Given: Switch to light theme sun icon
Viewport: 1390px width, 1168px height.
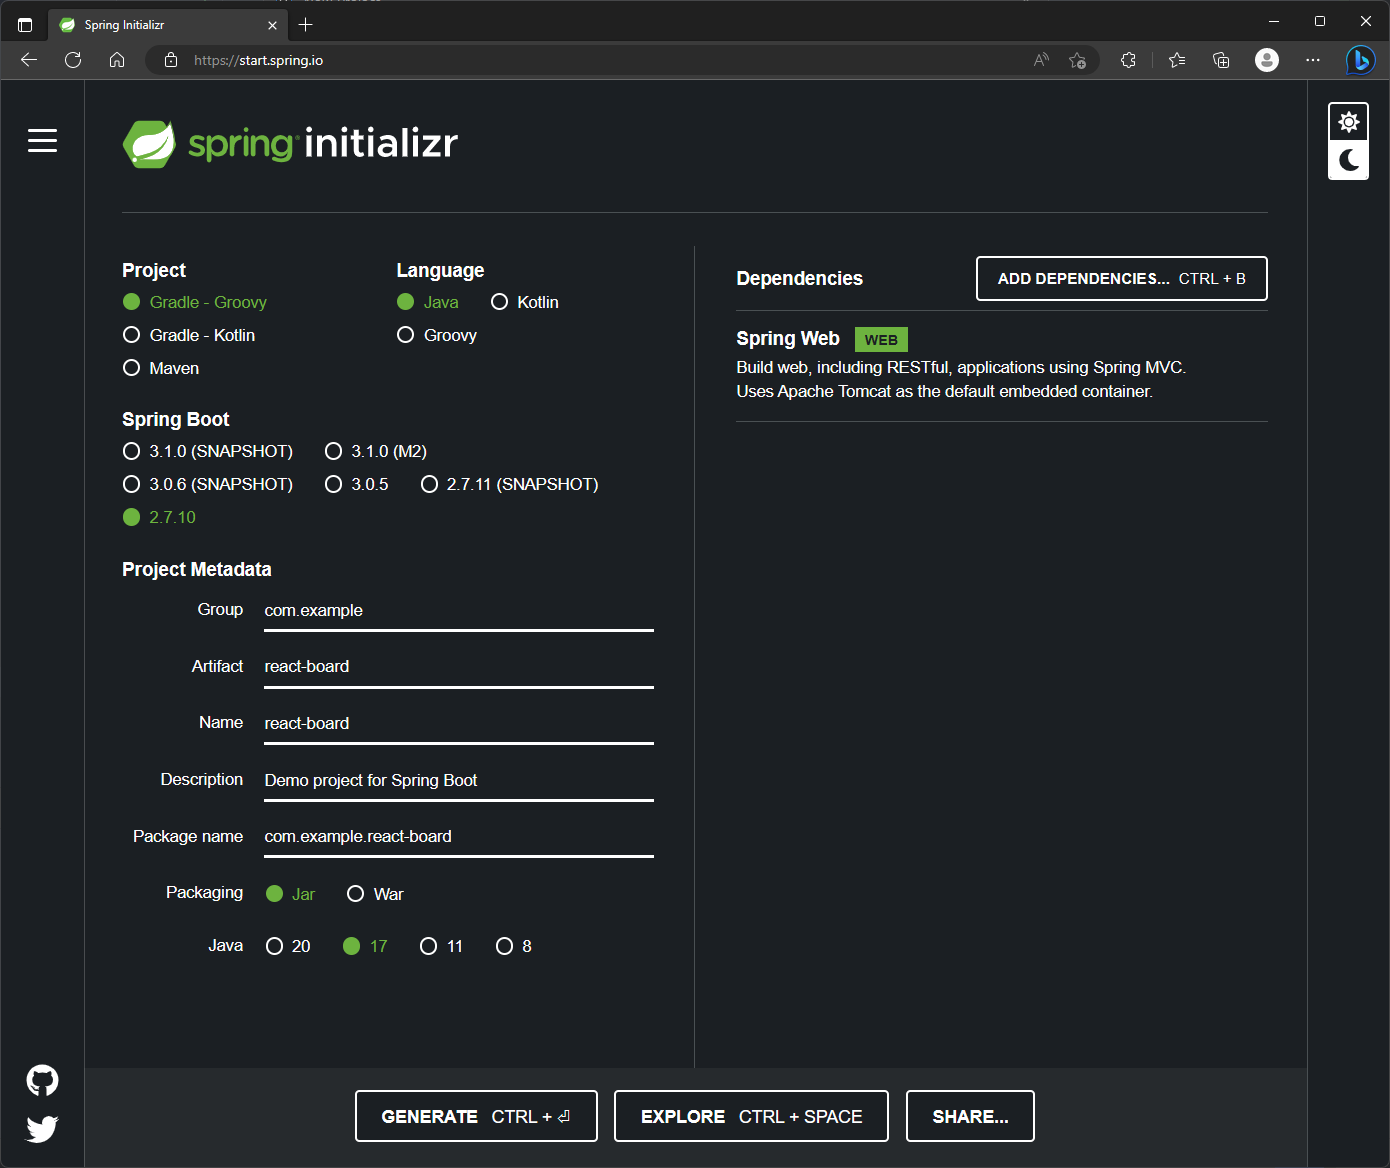Looking at the screenshot, I should coord(1348,122).
